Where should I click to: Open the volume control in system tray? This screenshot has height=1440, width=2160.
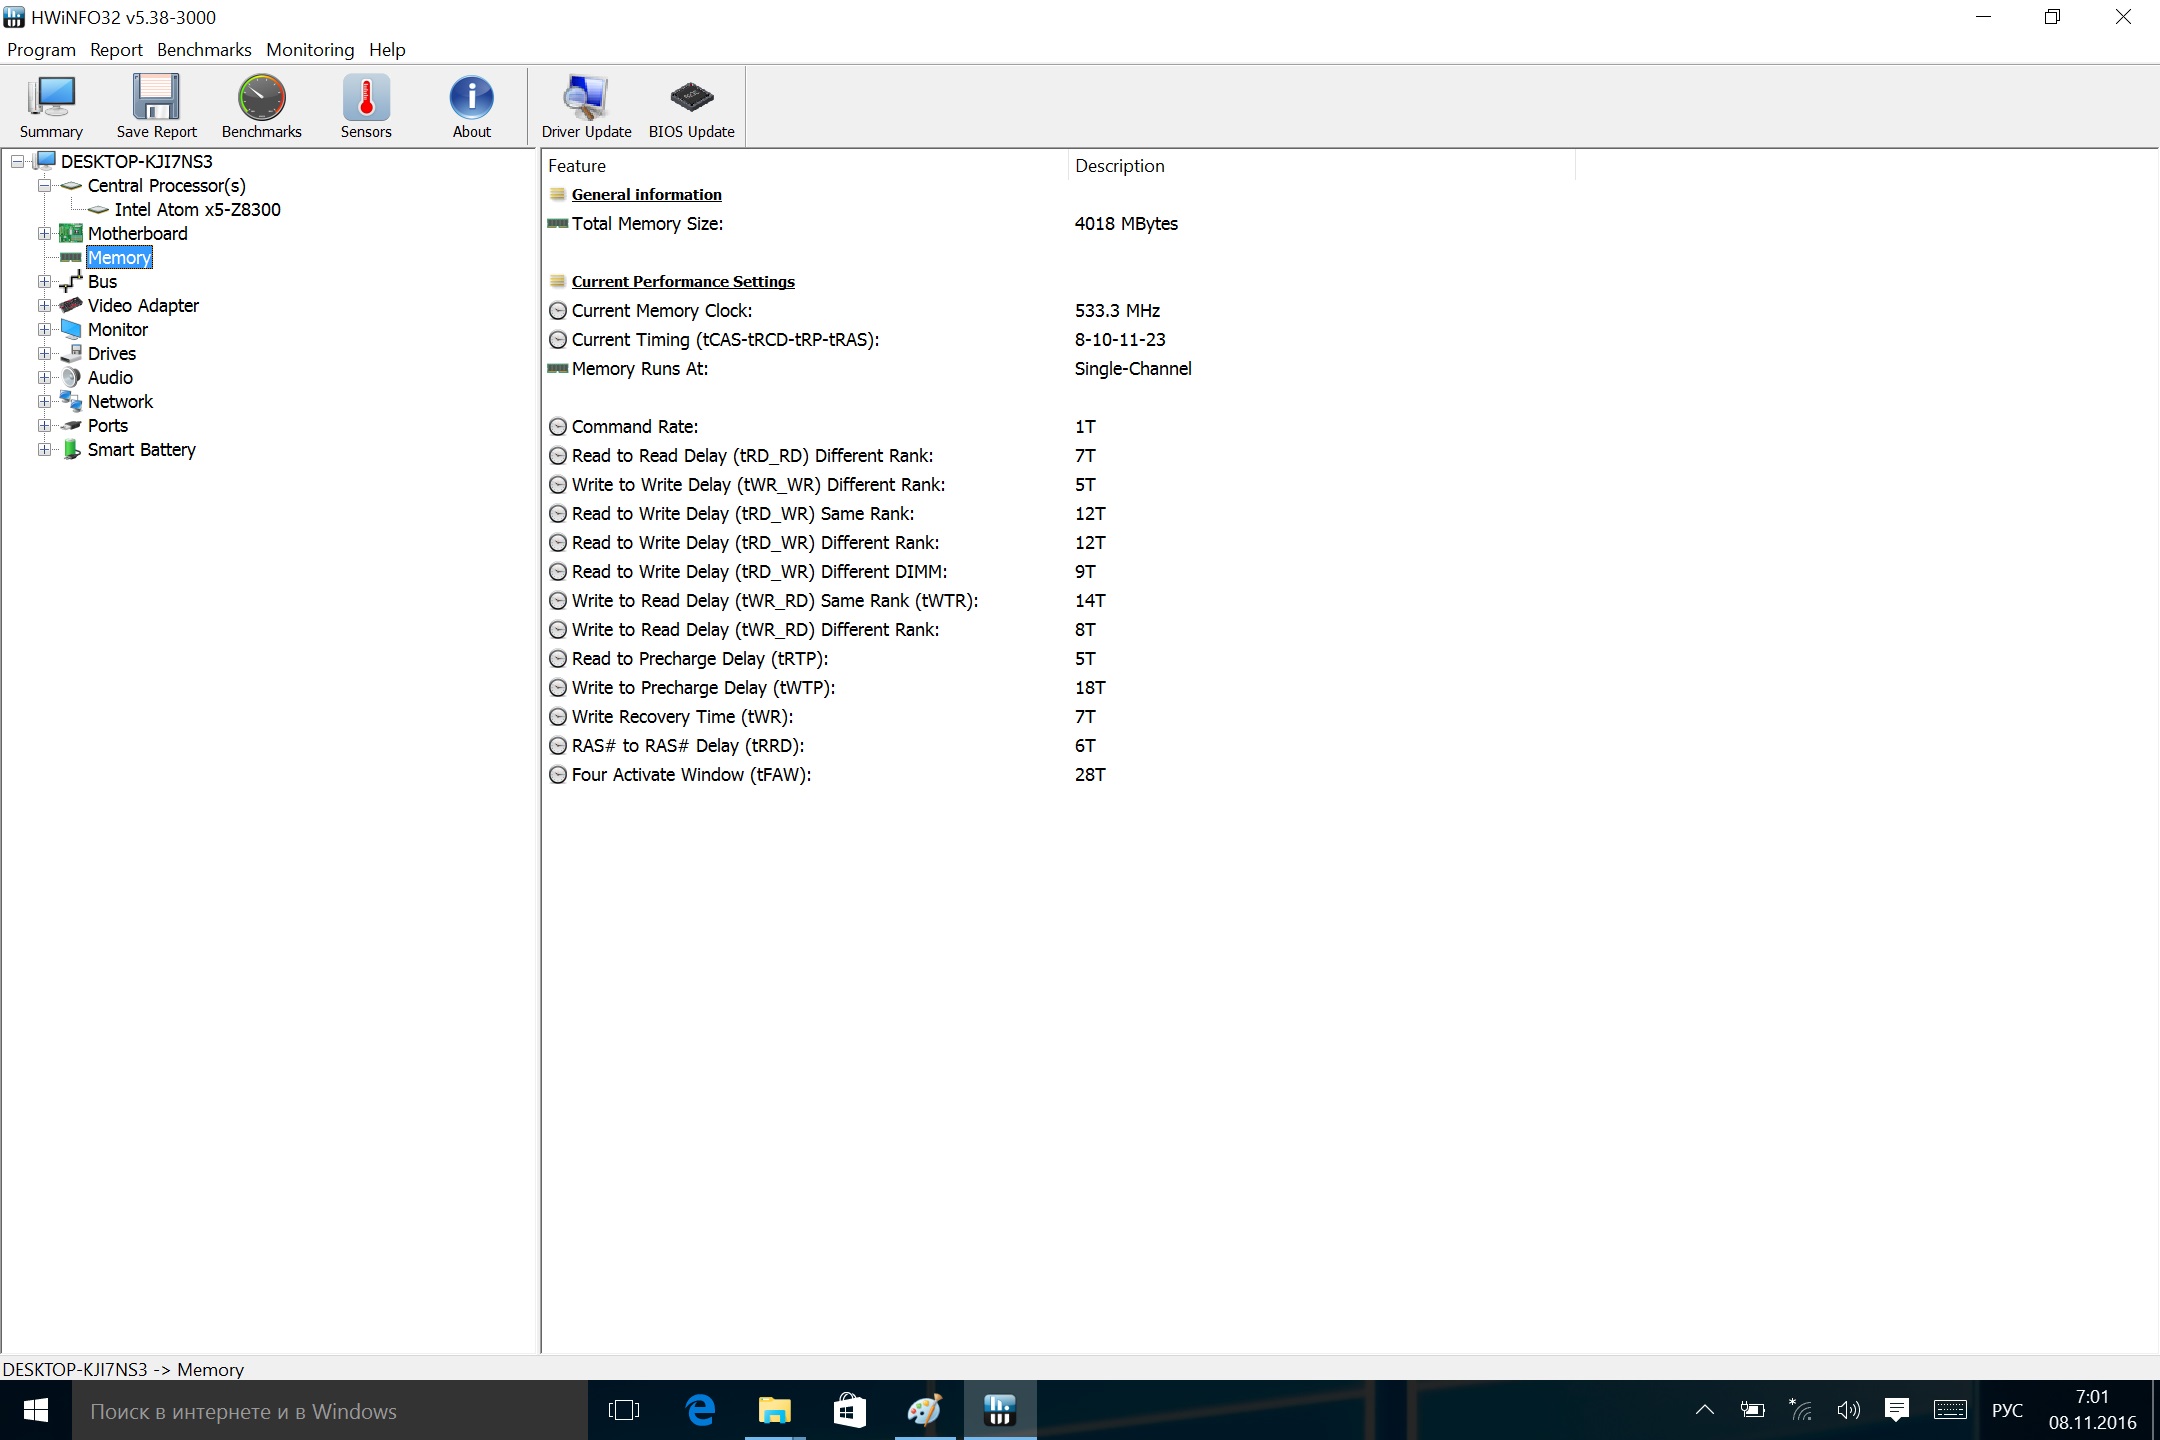1848,1410
